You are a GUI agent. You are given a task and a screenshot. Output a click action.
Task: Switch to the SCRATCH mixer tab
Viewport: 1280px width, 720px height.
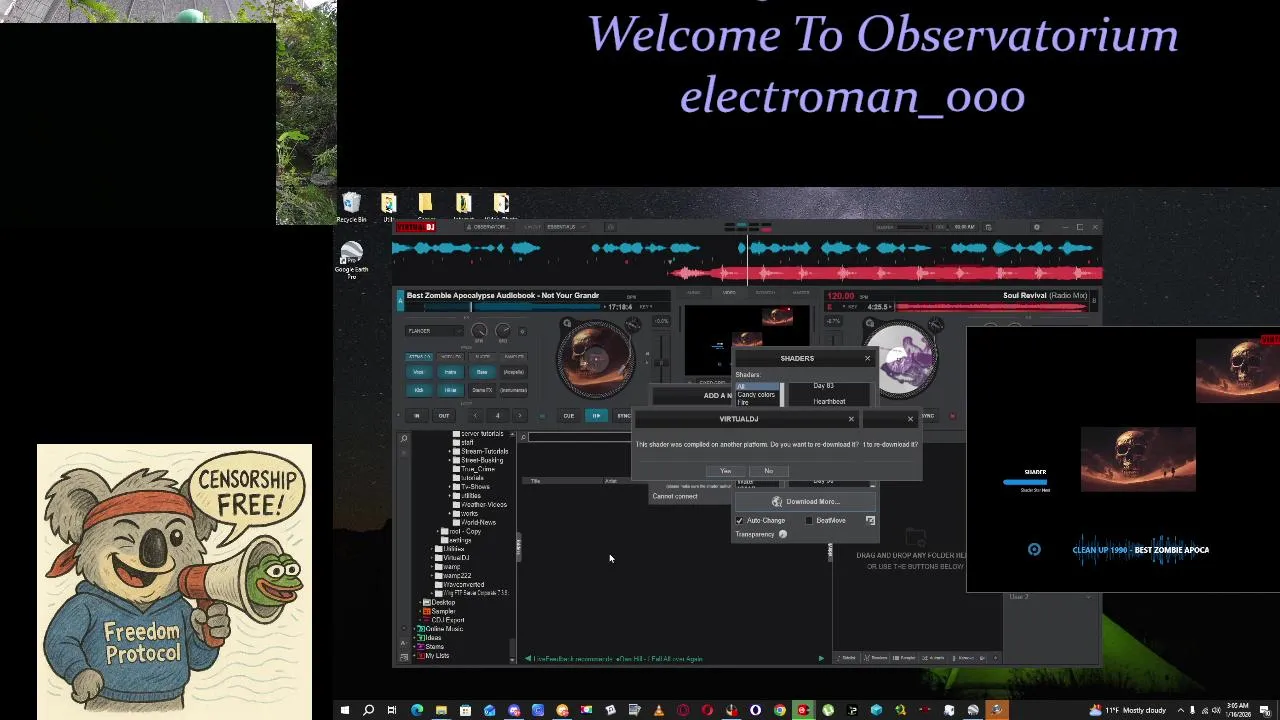[765, 293]
